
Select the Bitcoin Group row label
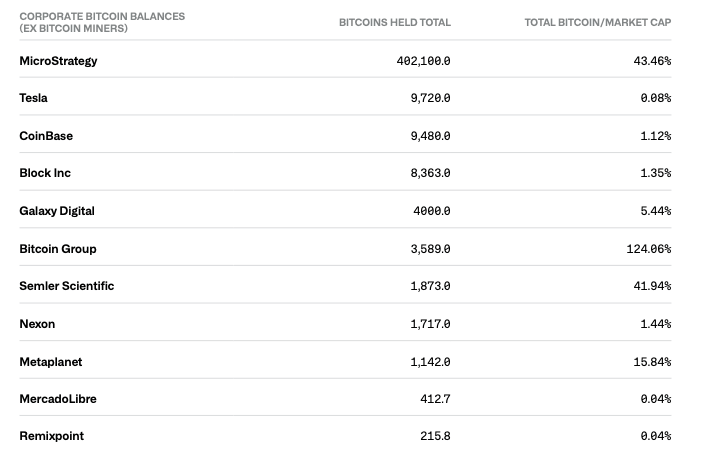(x=58, y=248)
